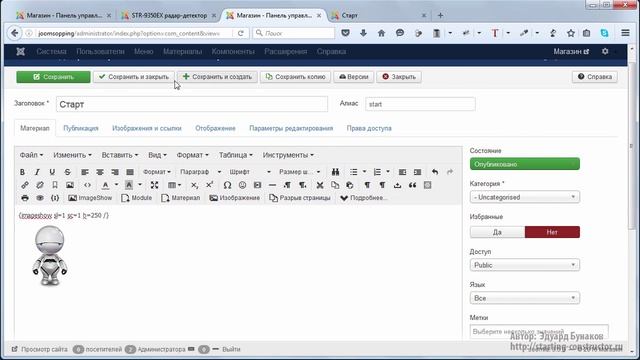Expand the bullet list style arrow
This screenshot has width=640, height=360.
click(x=364, y=172)
